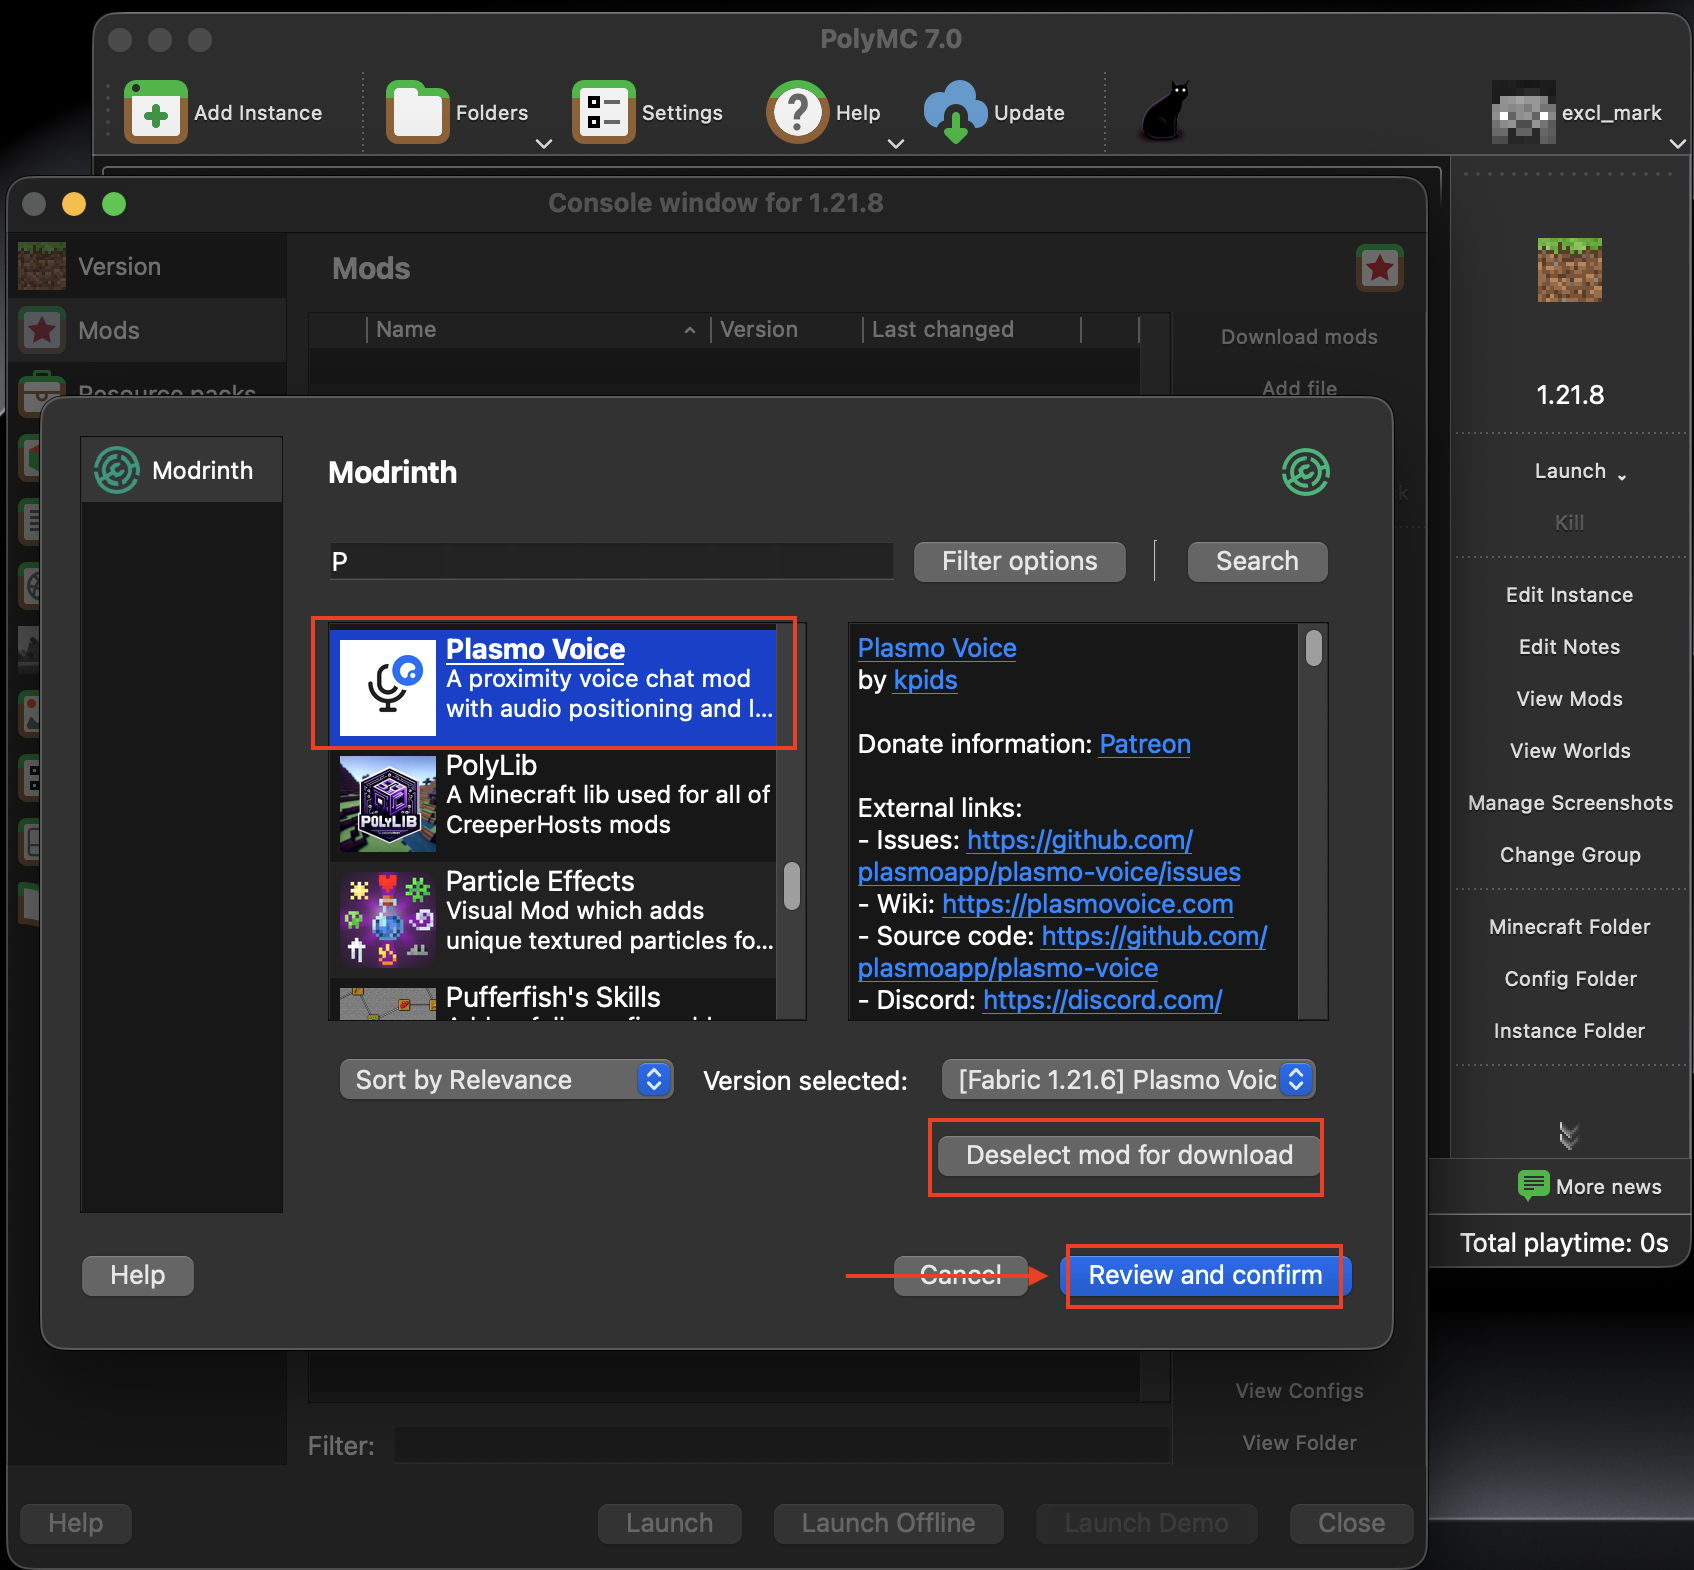1694x1570 pixels.
Task: Click the Review and confirm button
Action: (1204, 1275)
